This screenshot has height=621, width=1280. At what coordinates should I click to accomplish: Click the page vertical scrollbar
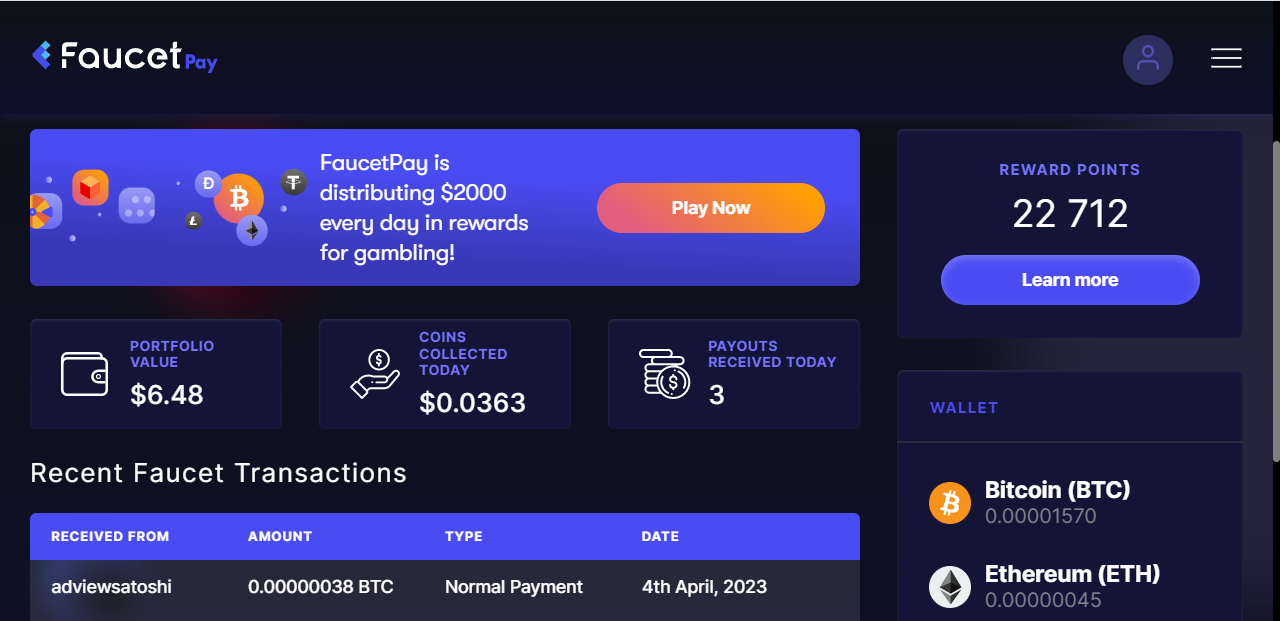pyautogui.click(x=1274, y=300)
